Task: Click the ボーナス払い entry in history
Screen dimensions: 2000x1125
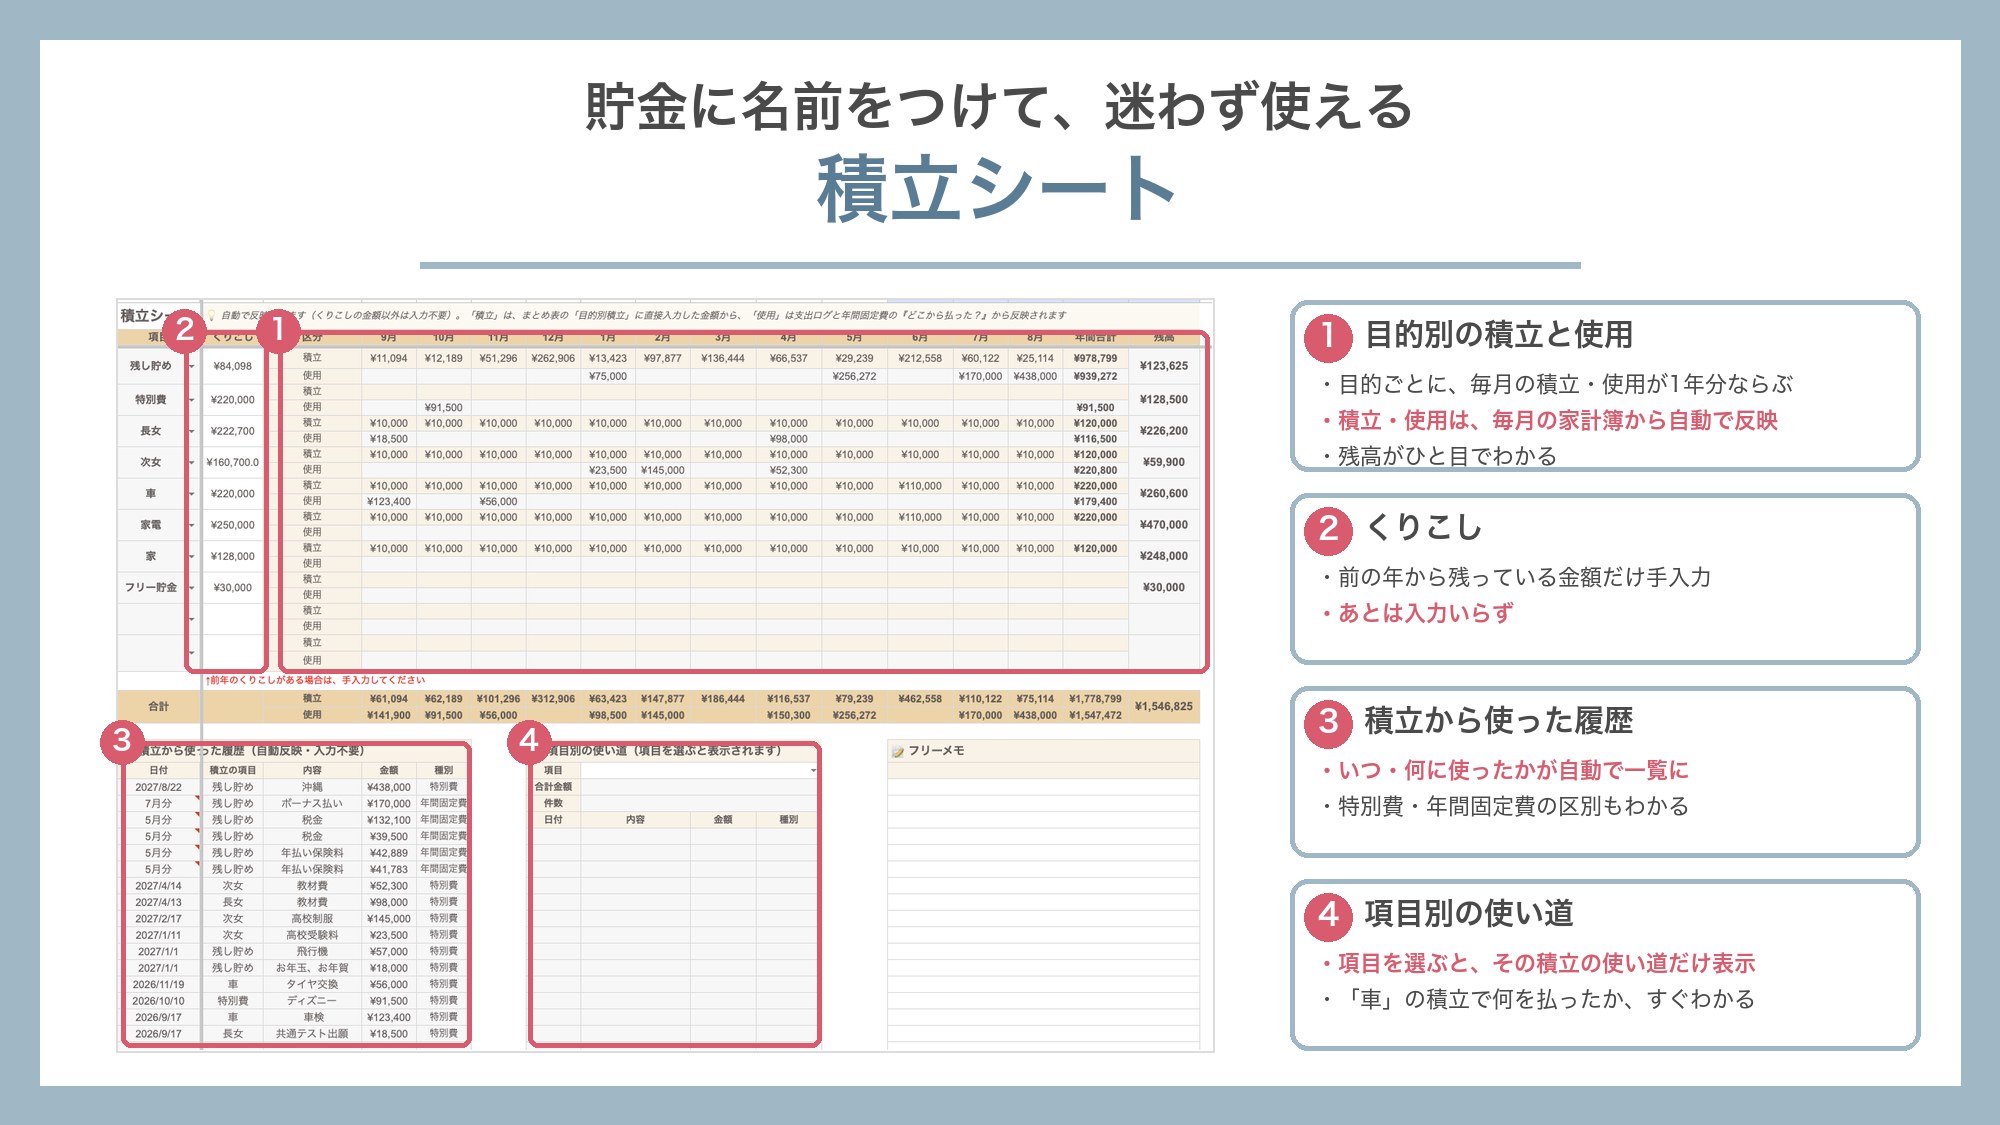Action: pos(312,803)
